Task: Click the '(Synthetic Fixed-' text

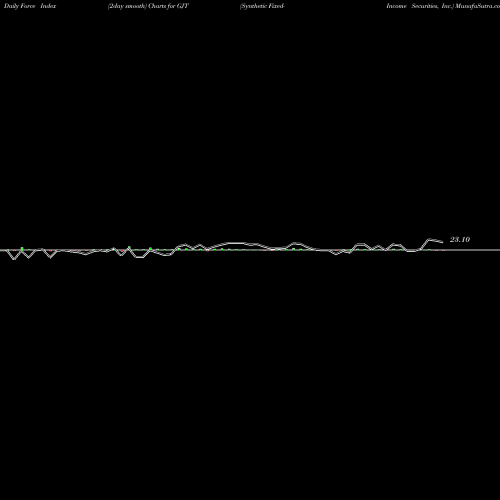Action: click(262, 6)
